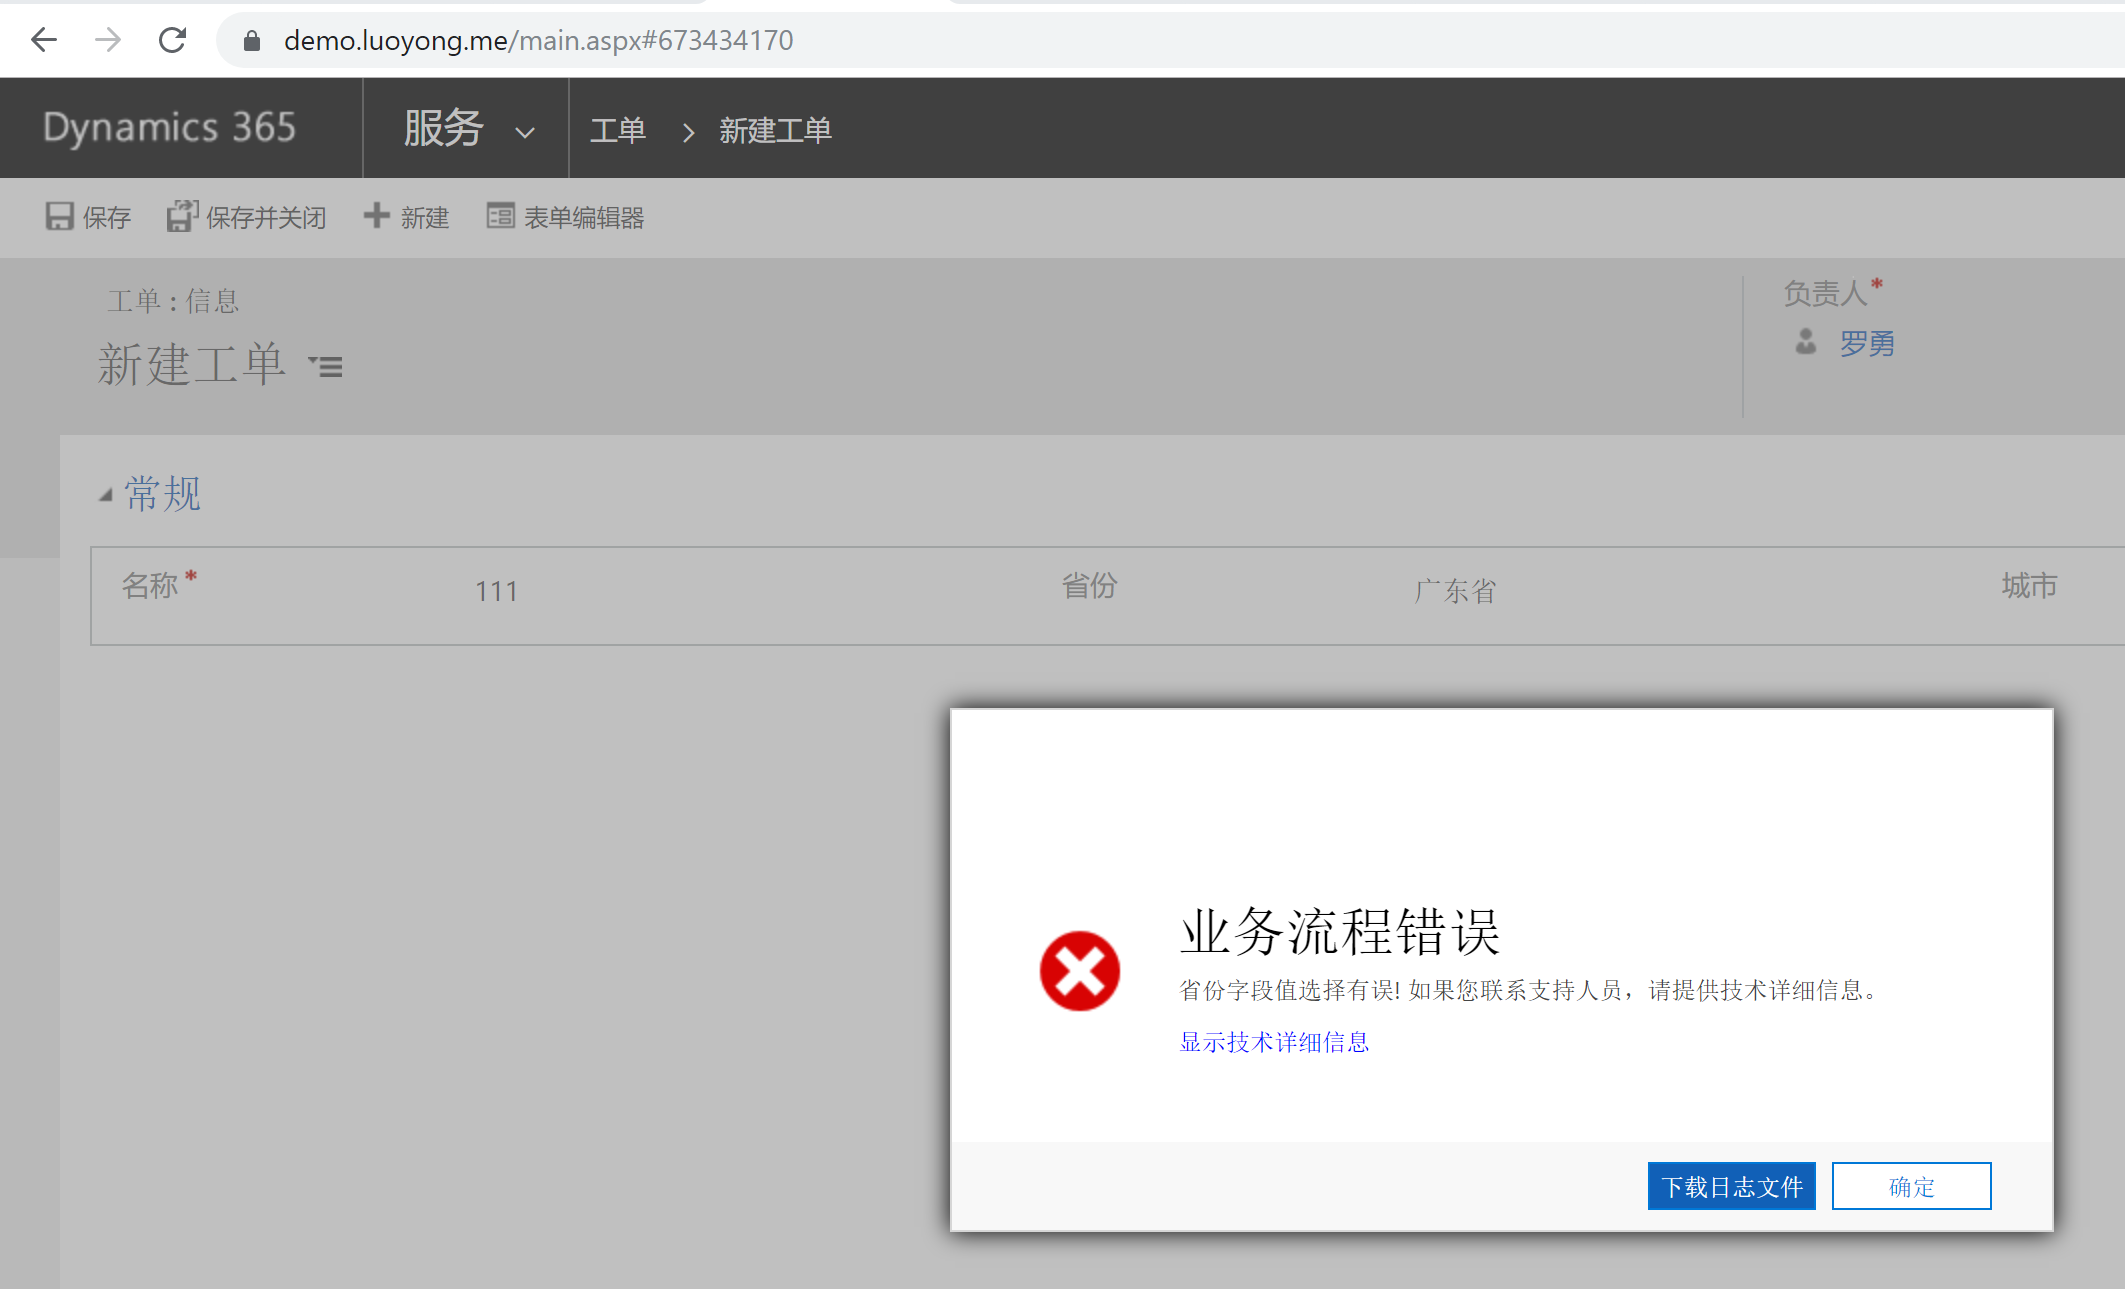Image resolution: width=2125 pixels, height=1289 pixels.
Task: Click the 保存 command label
Action: click(107, 217)
